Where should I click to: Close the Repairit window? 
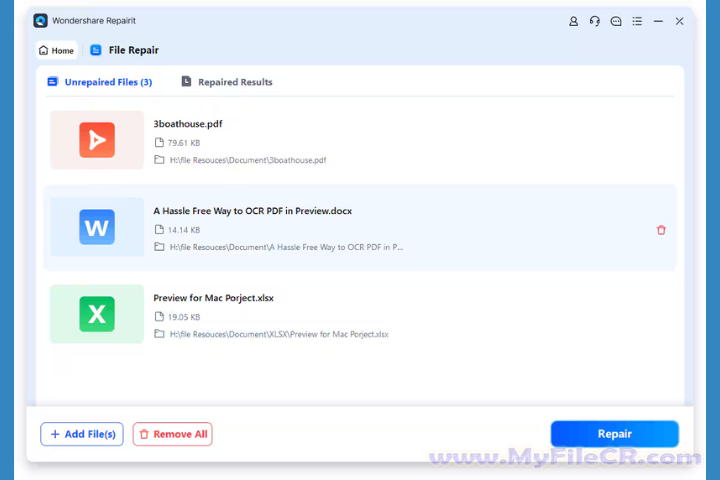(x=679, y=21)
